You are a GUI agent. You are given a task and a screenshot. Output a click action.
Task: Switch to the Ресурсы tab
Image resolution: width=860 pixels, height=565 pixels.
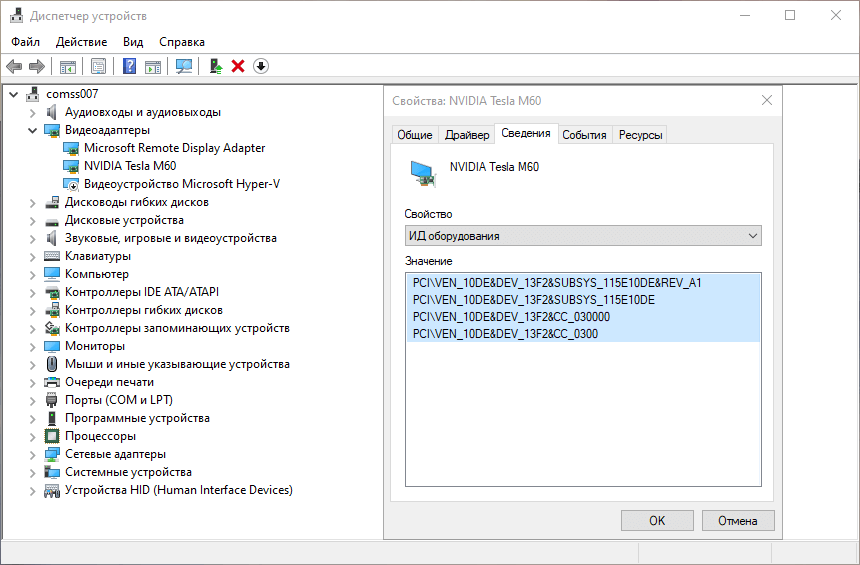click(x=640, y=135)
